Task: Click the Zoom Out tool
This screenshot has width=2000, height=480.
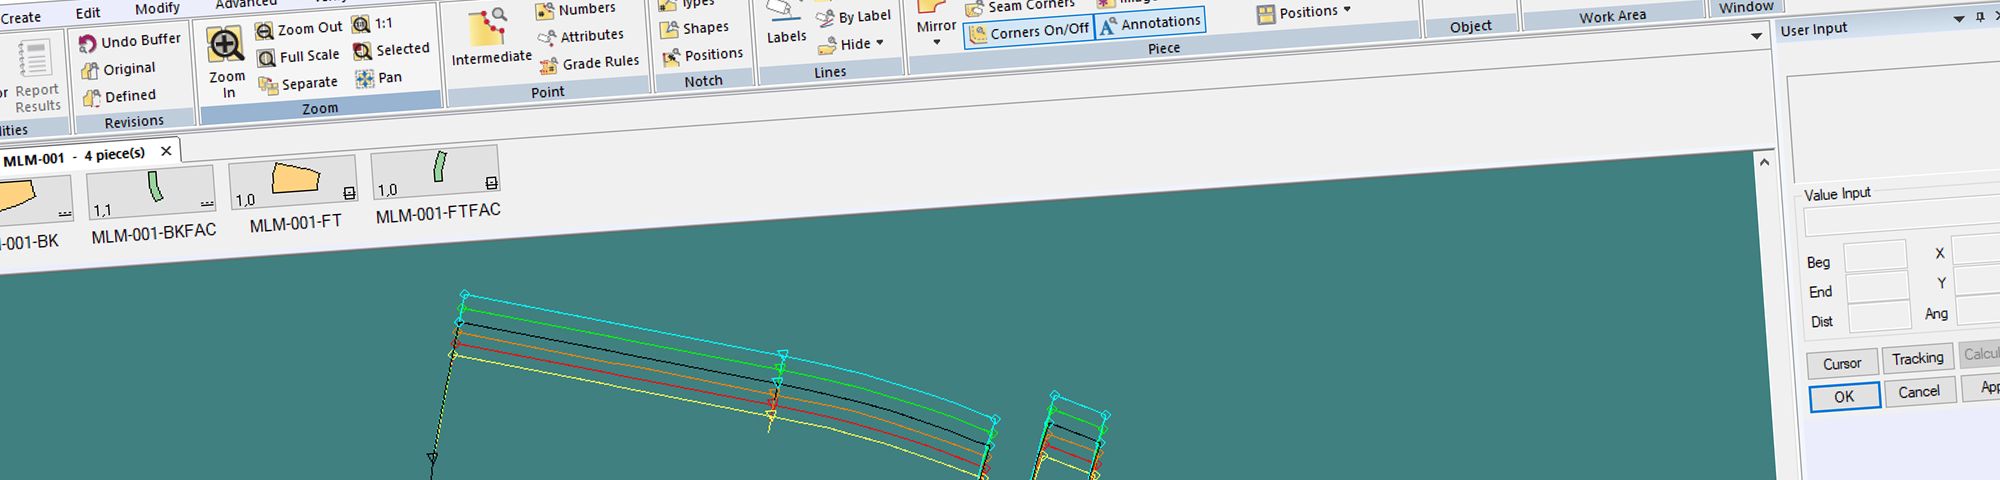Action: (x=298, y=30)
